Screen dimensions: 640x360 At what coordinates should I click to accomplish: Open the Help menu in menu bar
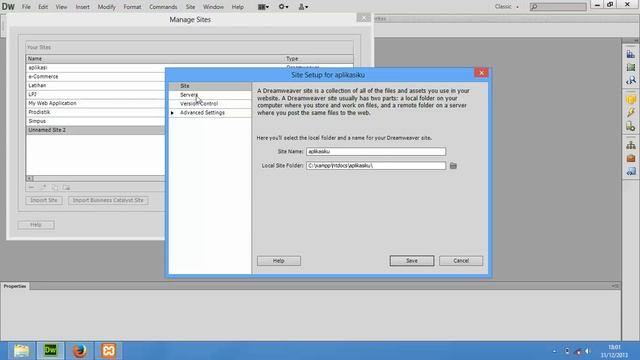pyautogui.click(x=238, y=7)
